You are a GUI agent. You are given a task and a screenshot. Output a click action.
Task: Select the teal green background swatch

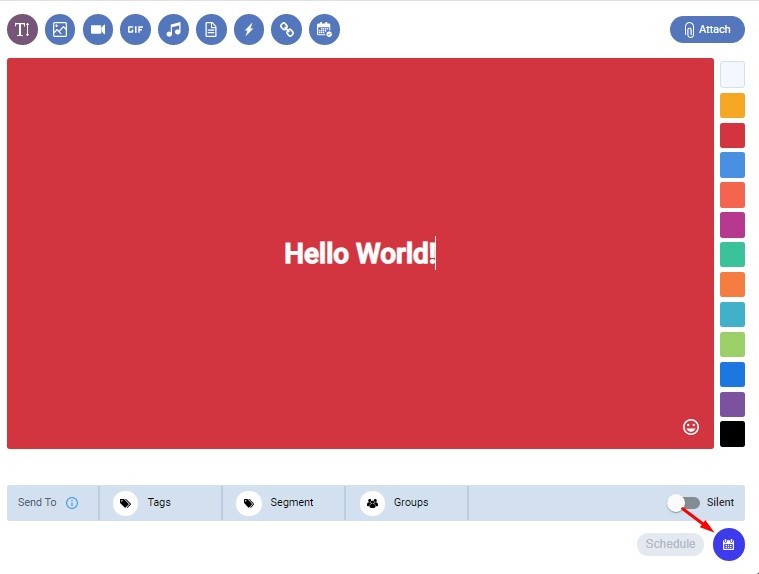[732, 255]
